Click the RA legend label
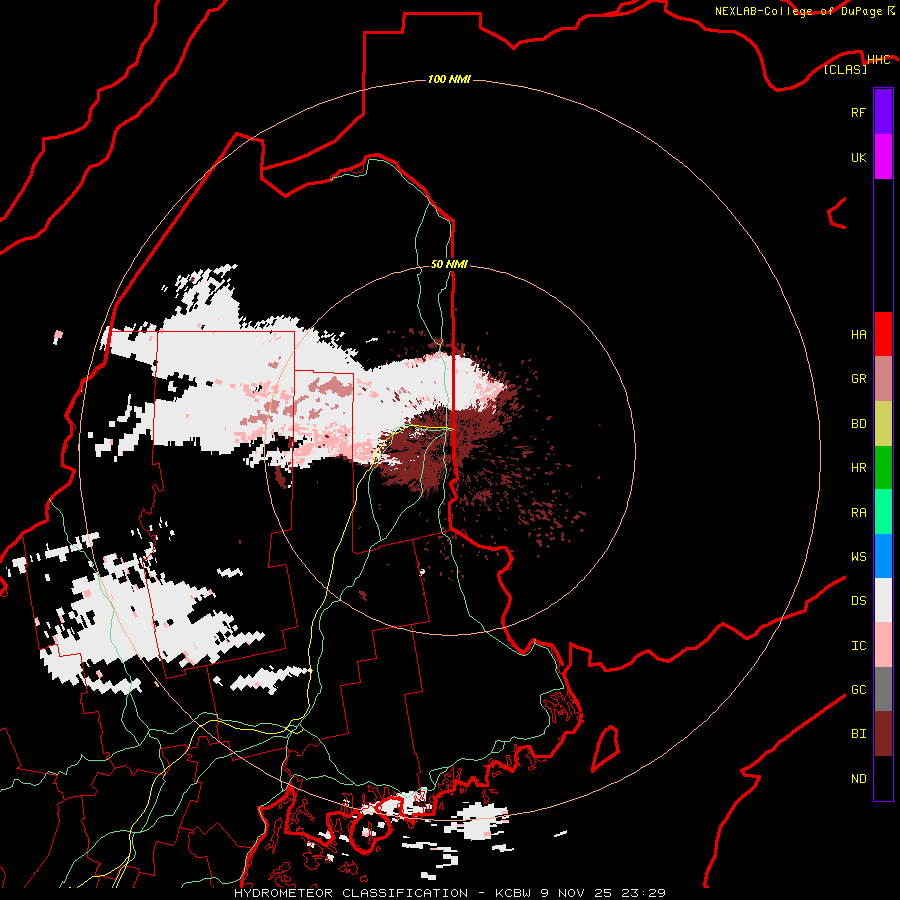Image resolution: width=900 pixels, height=900 pixels. coord(858,513)
